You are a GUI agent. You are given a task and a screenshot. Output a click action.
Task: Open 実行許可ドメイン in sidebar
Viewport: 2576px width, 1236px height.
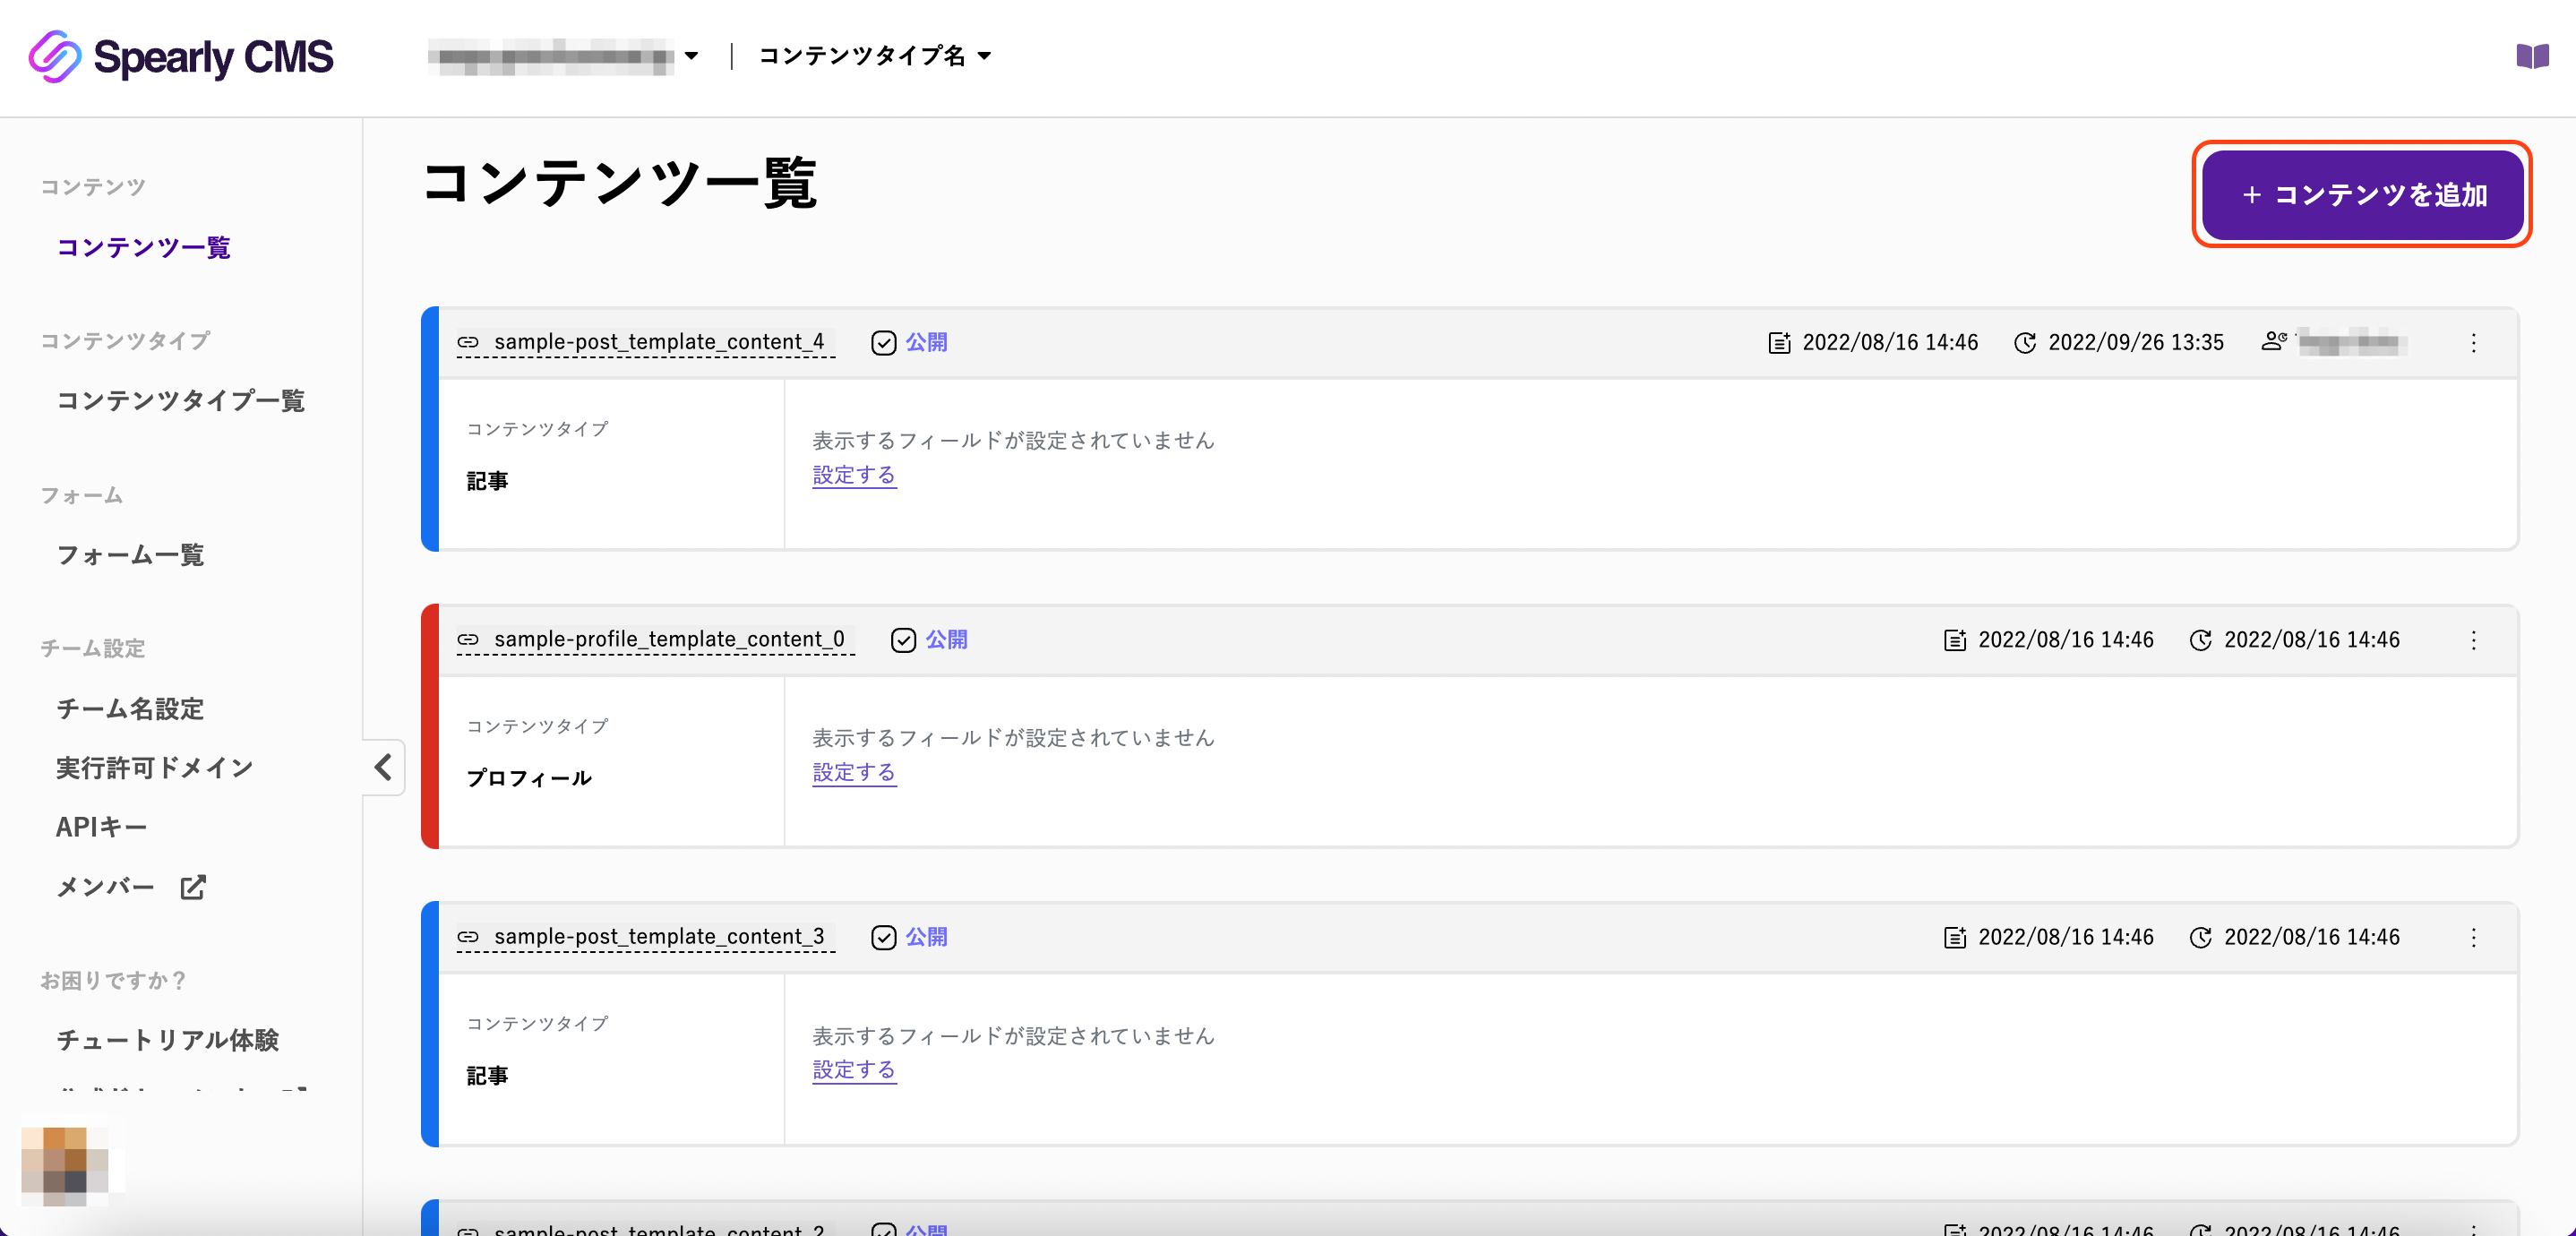tap(155, 768)
